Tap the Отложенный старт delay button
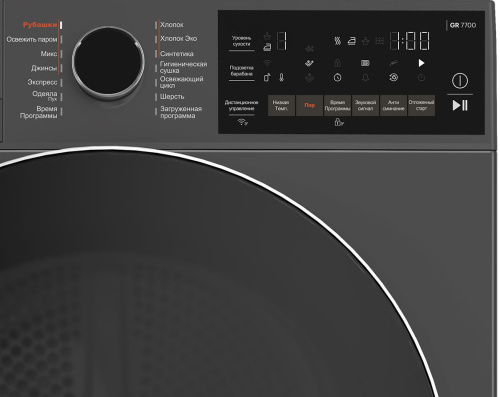 421,105
